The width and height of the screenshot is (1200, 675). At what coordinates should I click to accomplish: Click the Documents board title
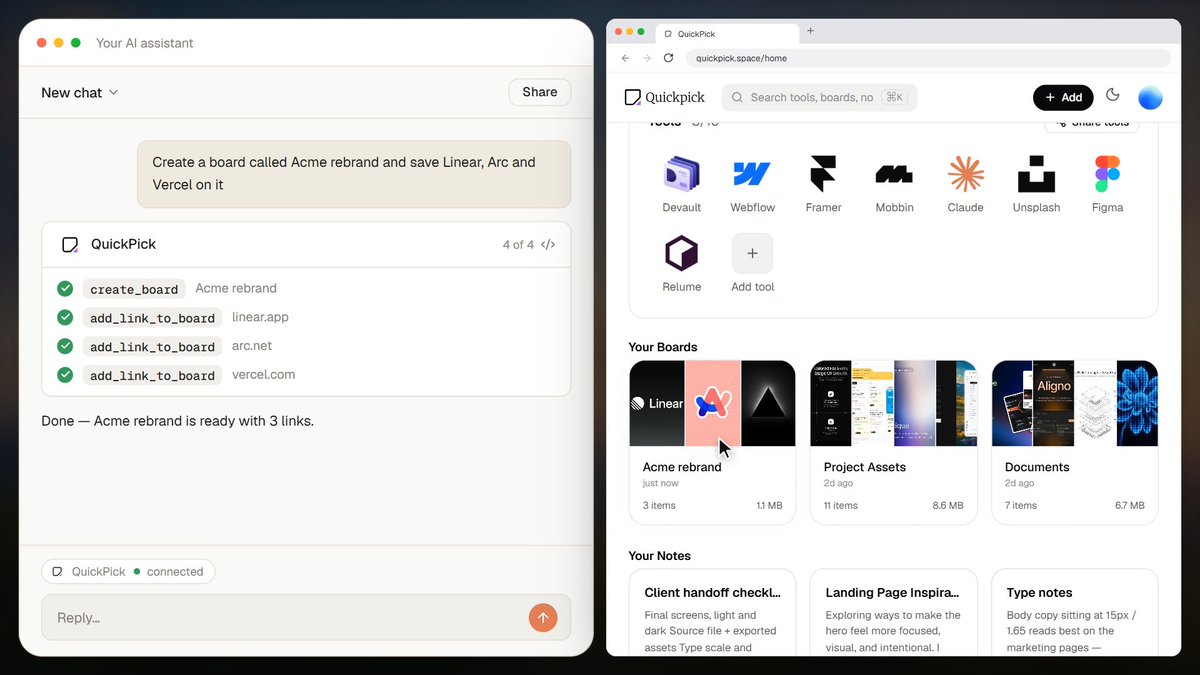(x=1037, y=467)
